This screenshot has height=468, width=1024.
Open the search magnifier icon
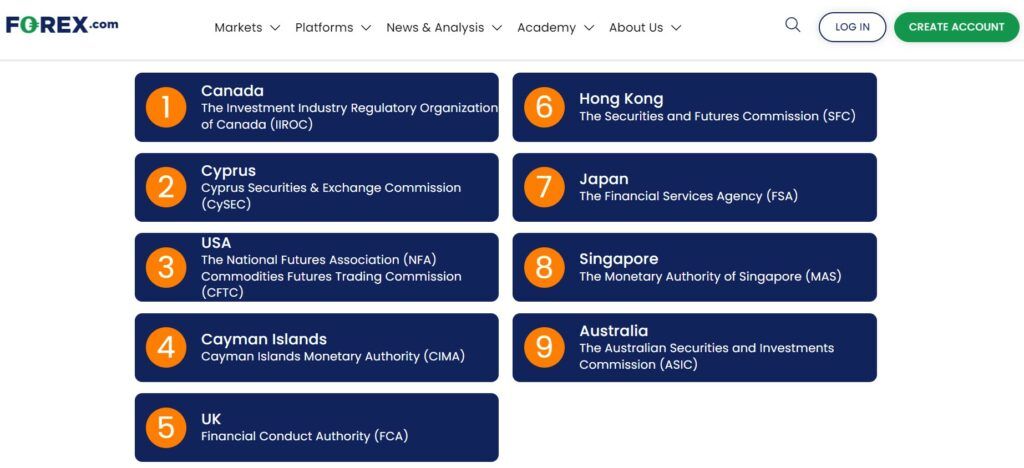pos(793,26)
